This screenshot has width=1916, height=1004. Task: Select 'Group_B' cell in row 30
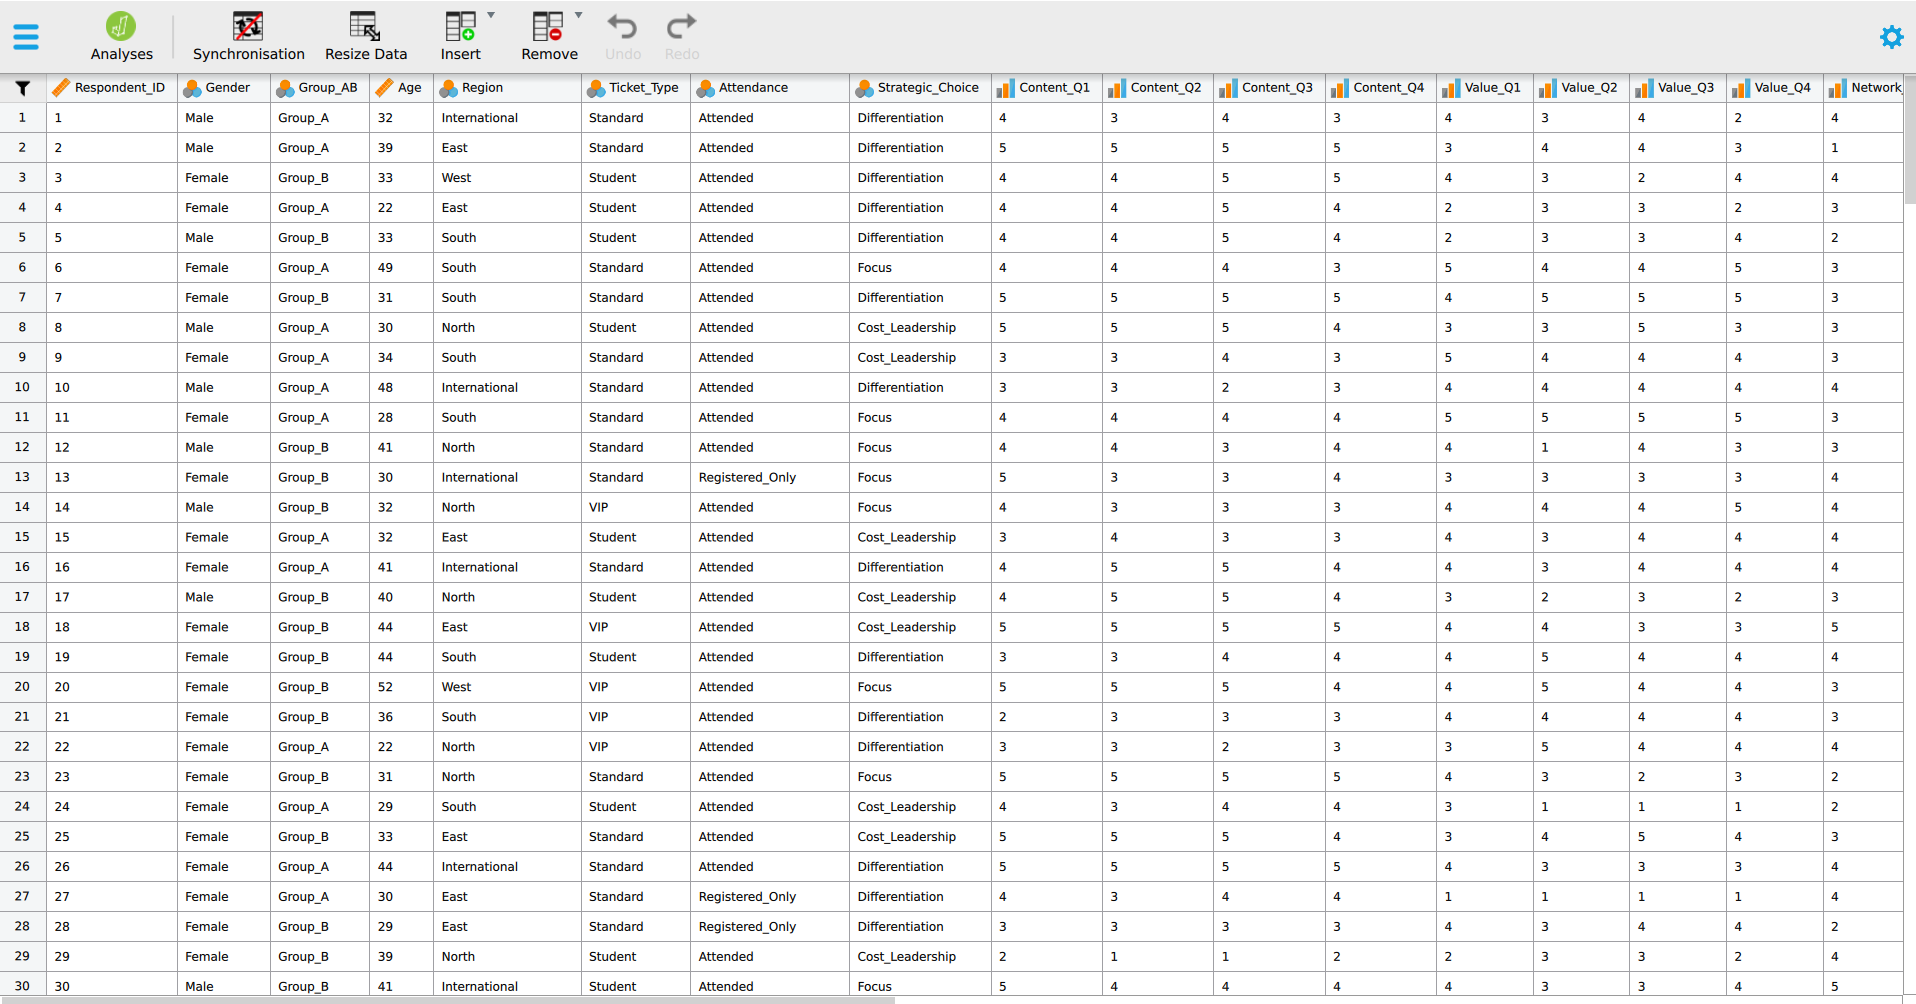coord(320,986)
